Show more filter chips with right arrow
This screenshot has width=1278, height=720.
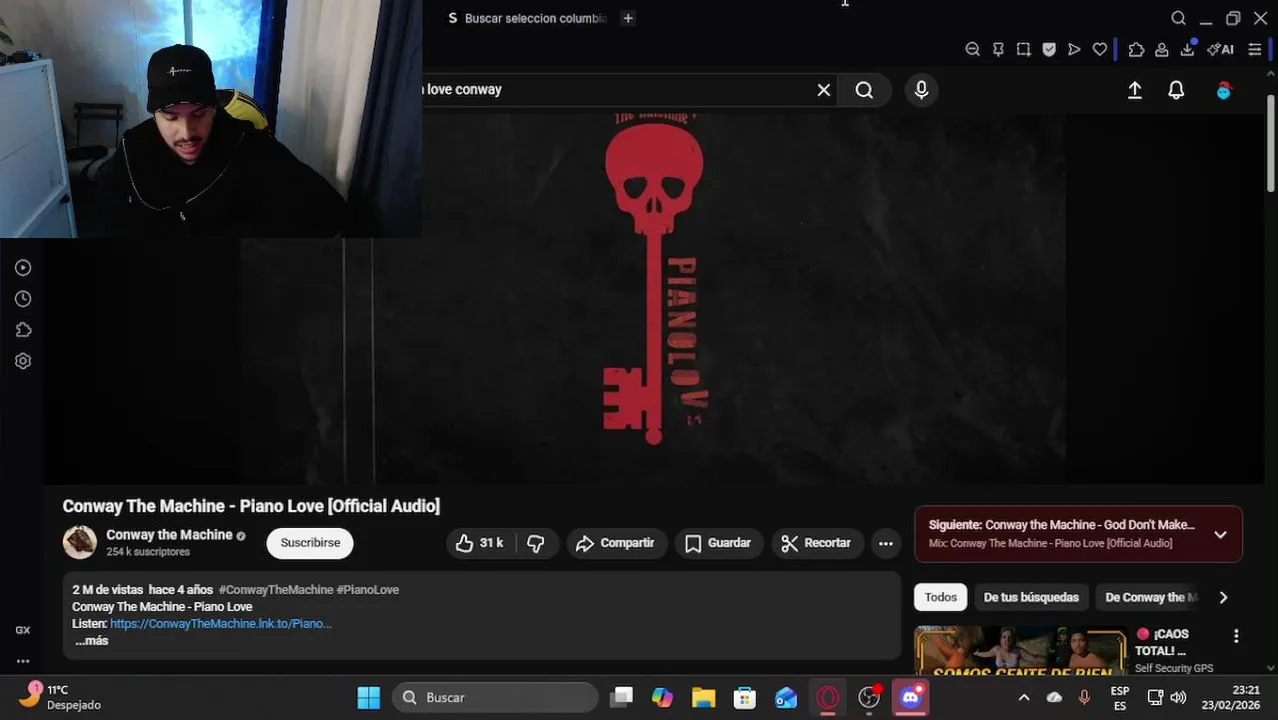point(1223,597)
